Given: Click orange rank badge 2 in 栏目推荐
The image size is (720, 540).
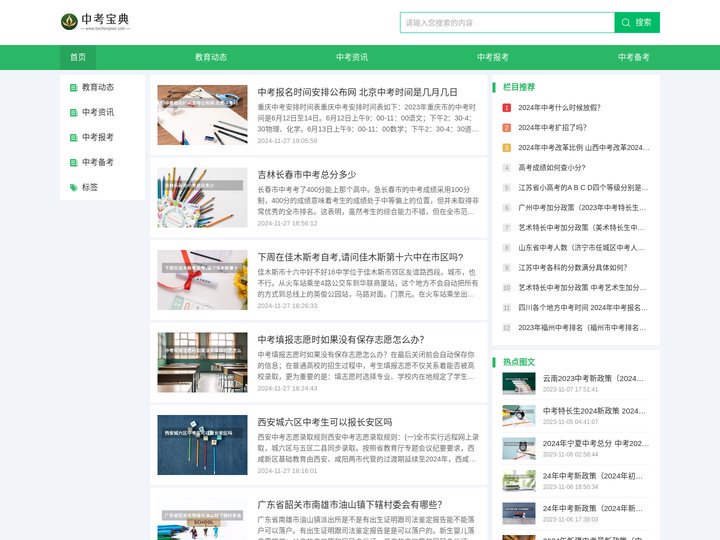Looking at the screenshot, I should tap(506, 128).
